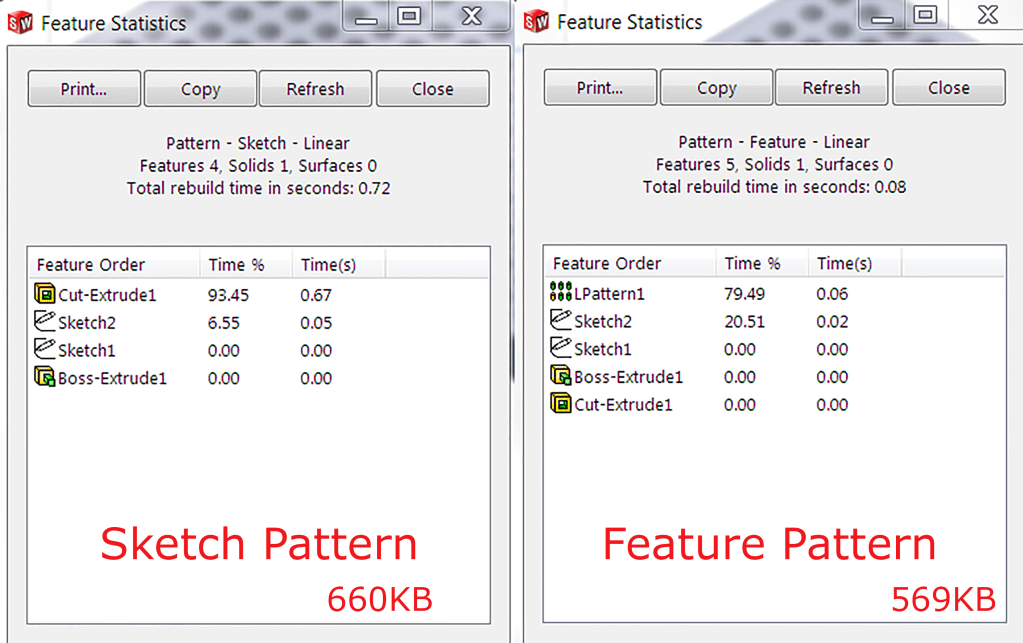Click the Cut-Extrude1 icon in Feature Pattern list
The width and height of the screenshot is (1023, 643).
[561, 404]
